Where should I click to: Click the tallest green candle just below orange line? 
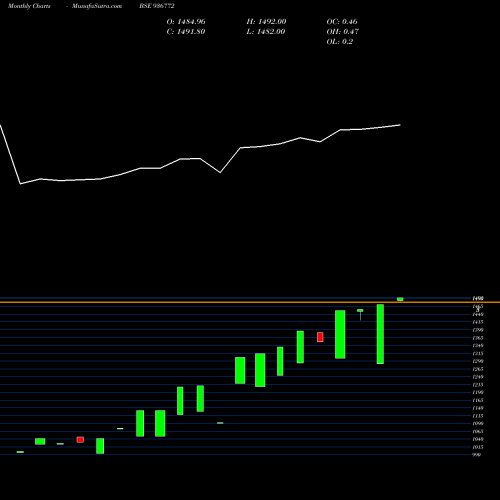pos(380,334)
